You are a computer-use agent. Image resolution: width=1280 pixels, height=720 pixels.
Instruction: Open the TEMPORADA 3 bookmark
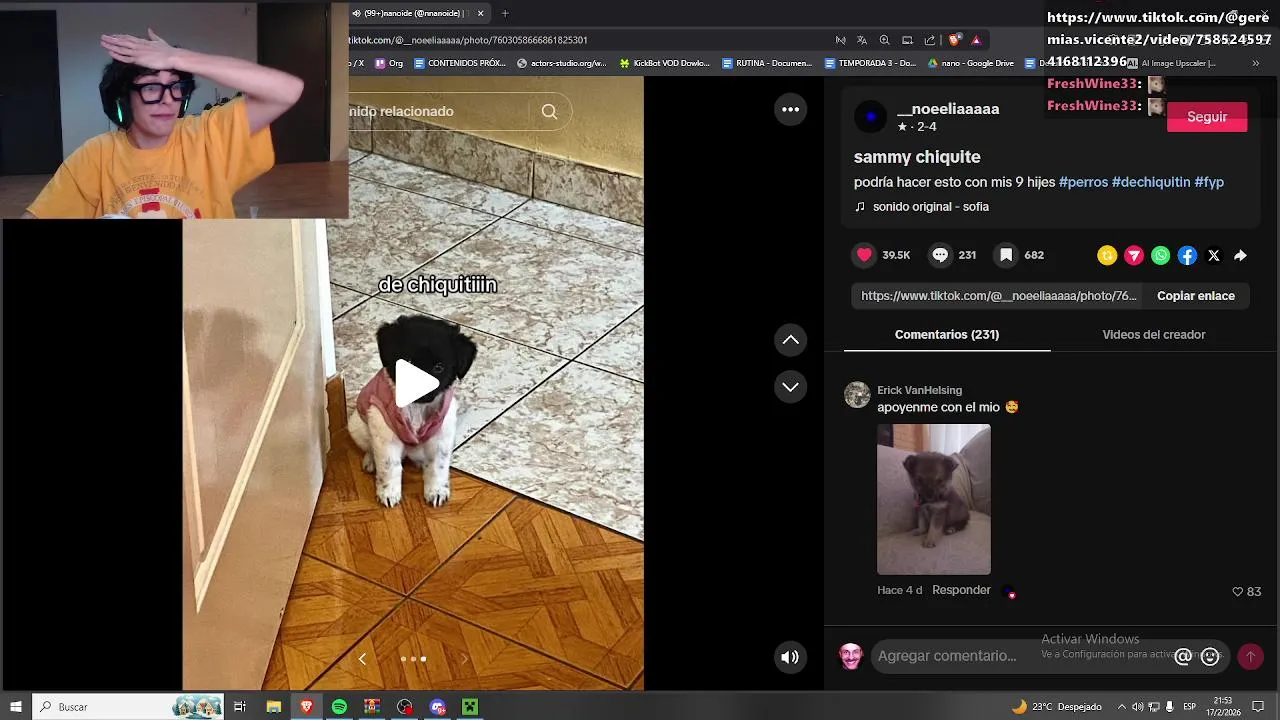click(870, 63)
